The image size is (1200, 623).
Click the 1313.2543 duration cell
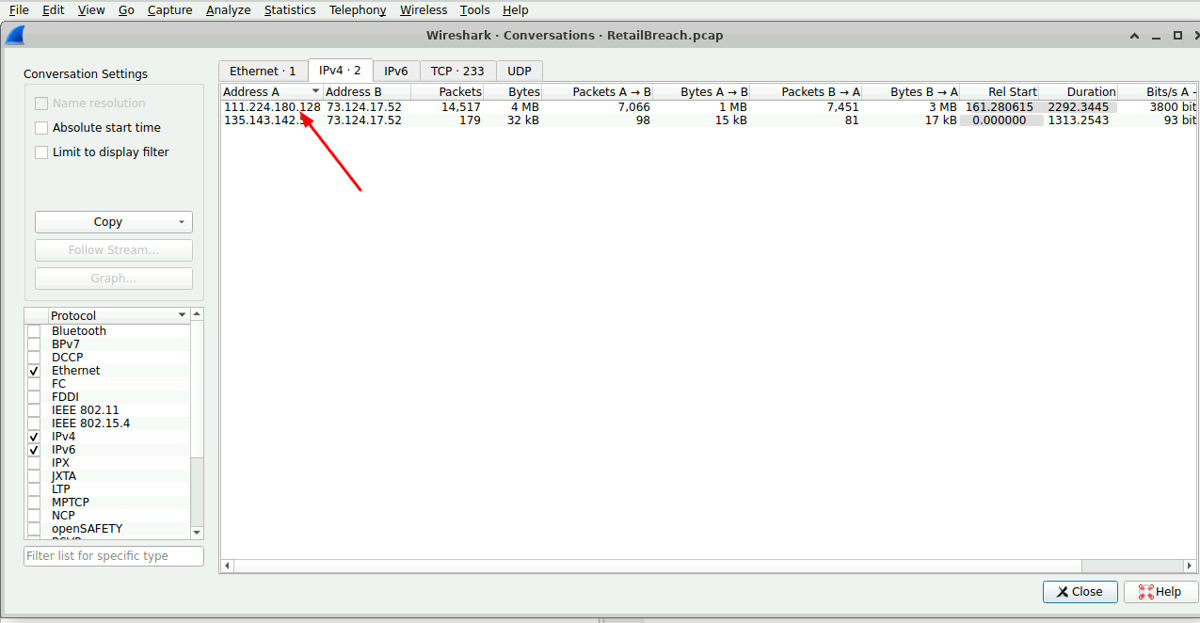[1078, 120]
